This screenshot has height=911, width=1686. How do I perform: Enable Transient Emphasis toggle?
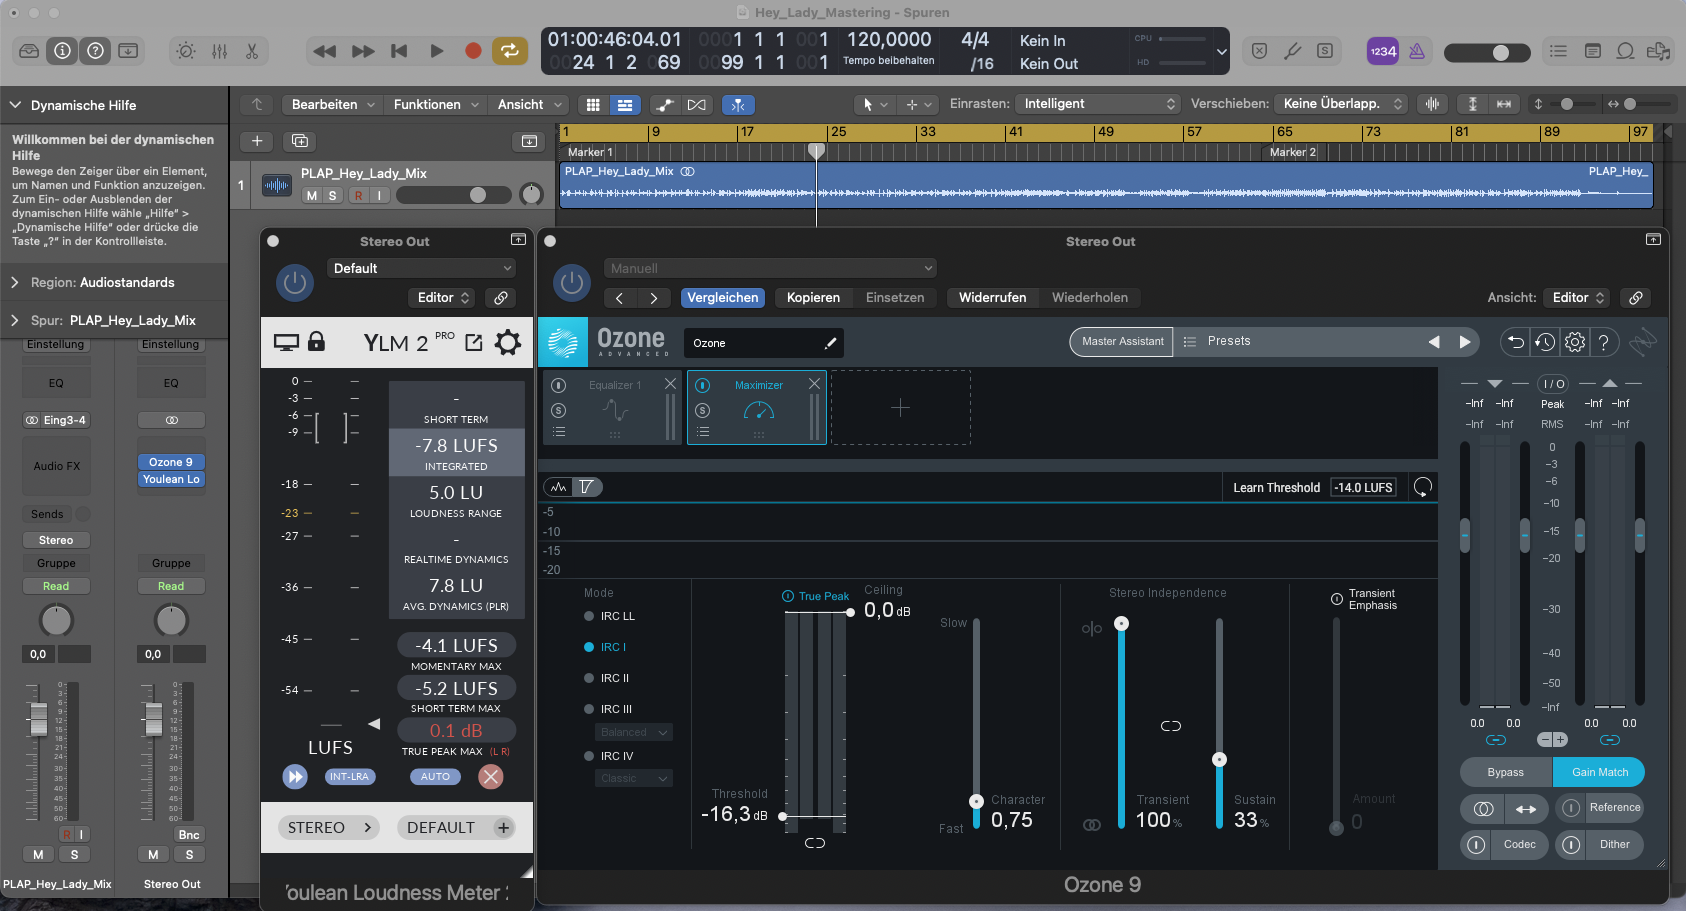coord(1337,599)
